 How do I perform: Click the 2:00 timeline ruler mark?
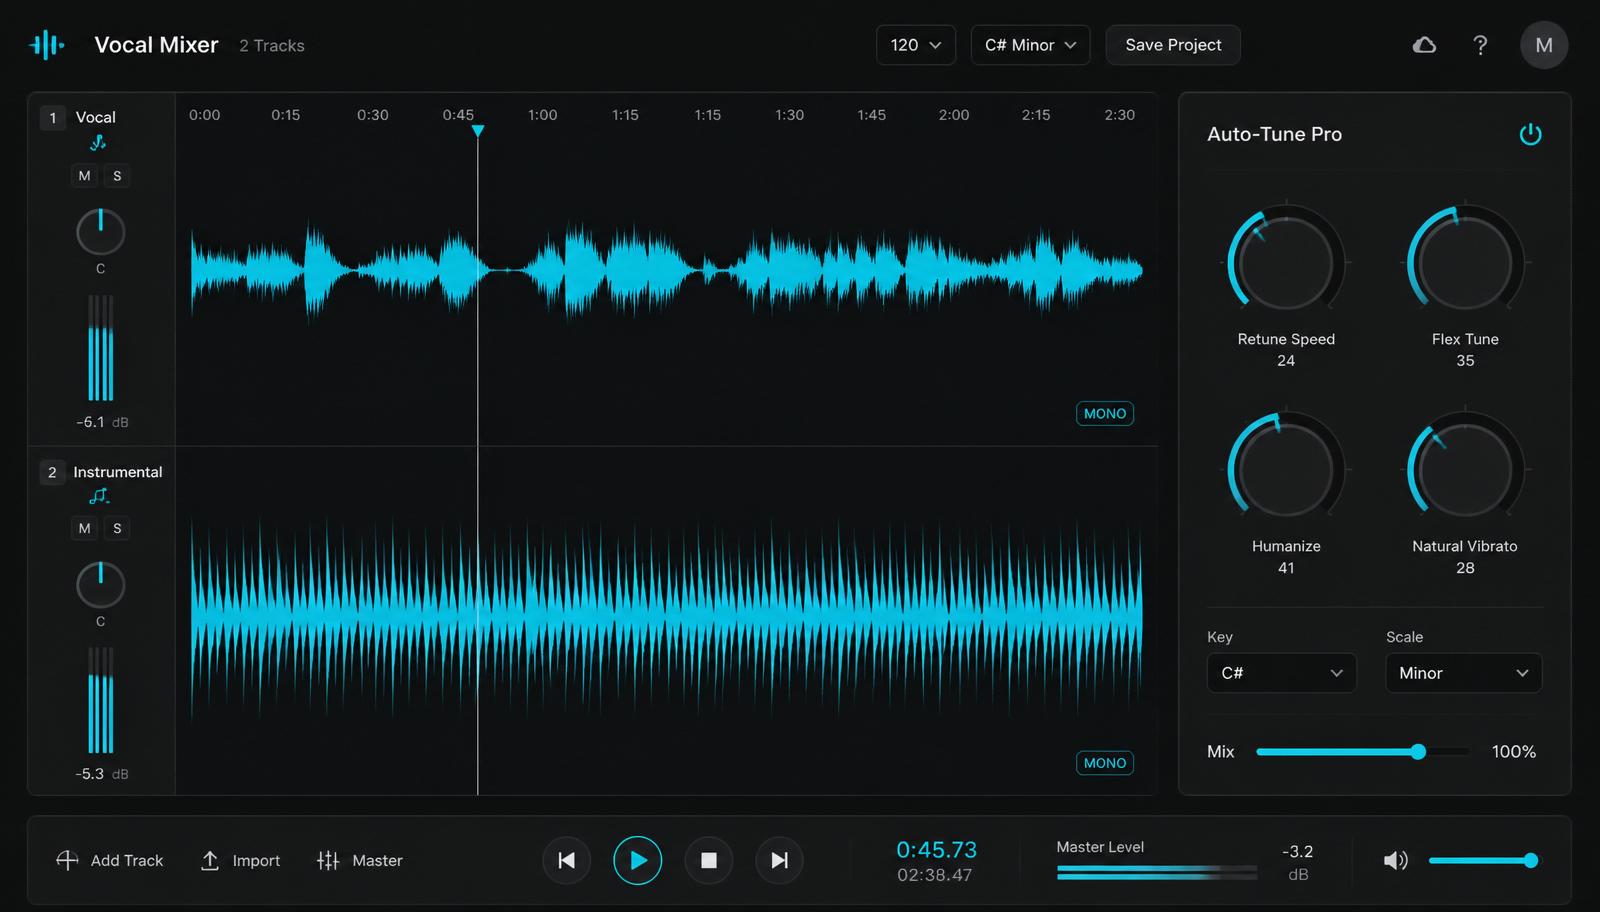point(954,115)
